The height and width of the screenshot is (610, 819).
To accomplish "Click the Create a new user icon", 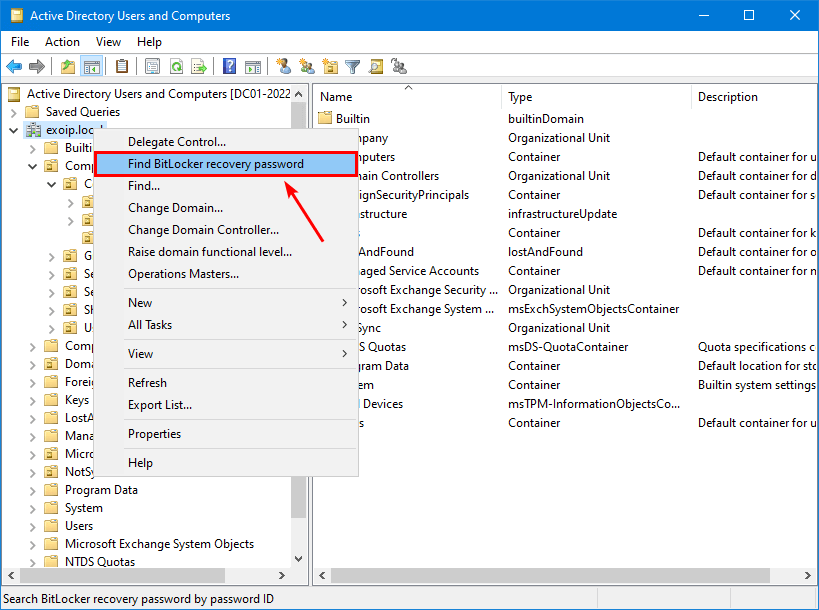I will 283,66.
